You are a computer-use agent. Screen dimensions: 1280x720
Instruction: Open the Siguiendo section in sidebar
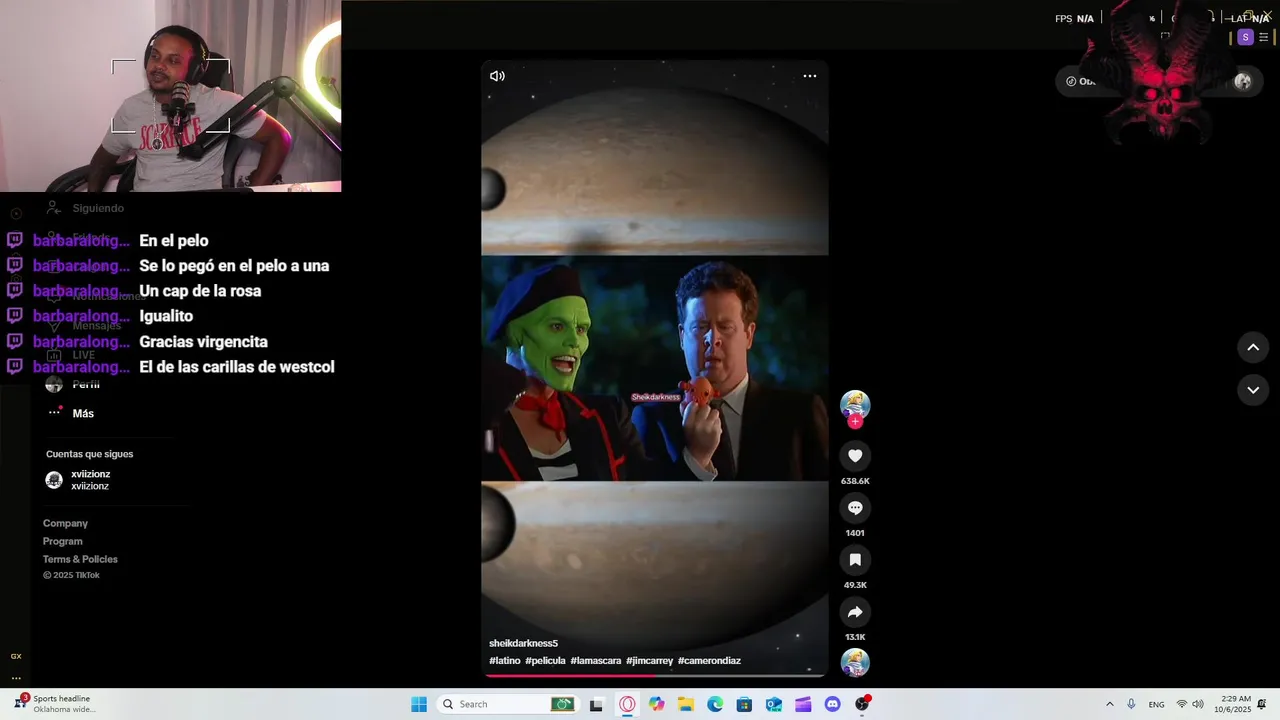coord(86,208)
